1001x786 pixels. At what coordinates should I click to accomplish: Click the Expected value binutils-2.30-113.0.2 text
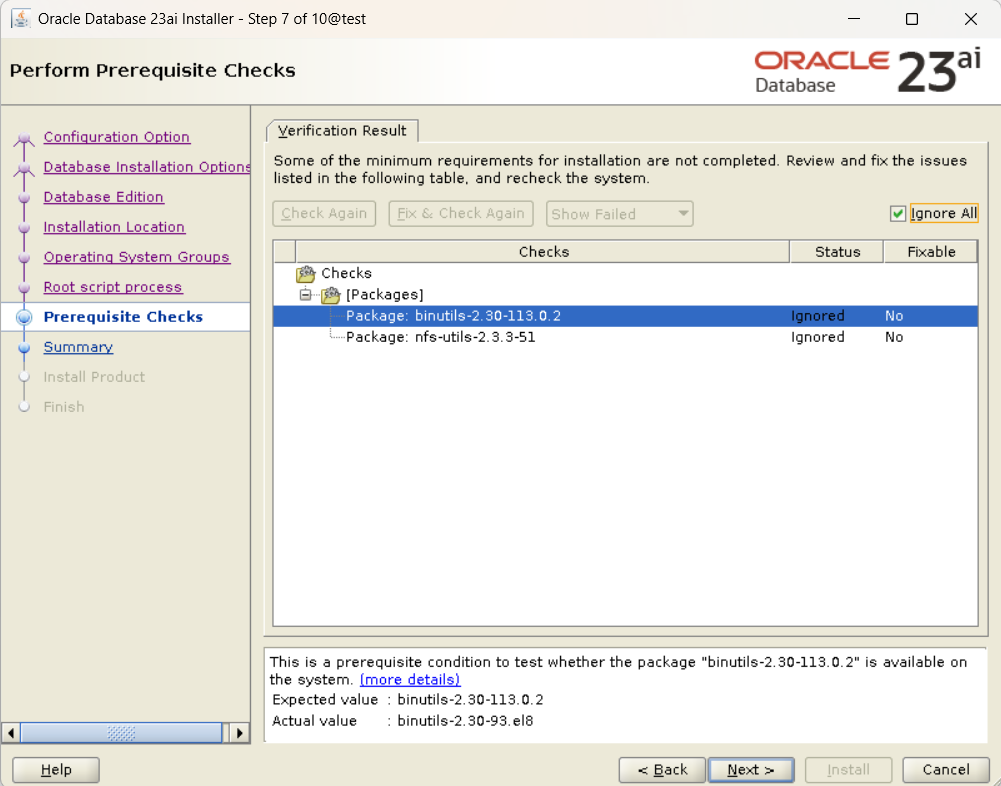tap(470, 700)
